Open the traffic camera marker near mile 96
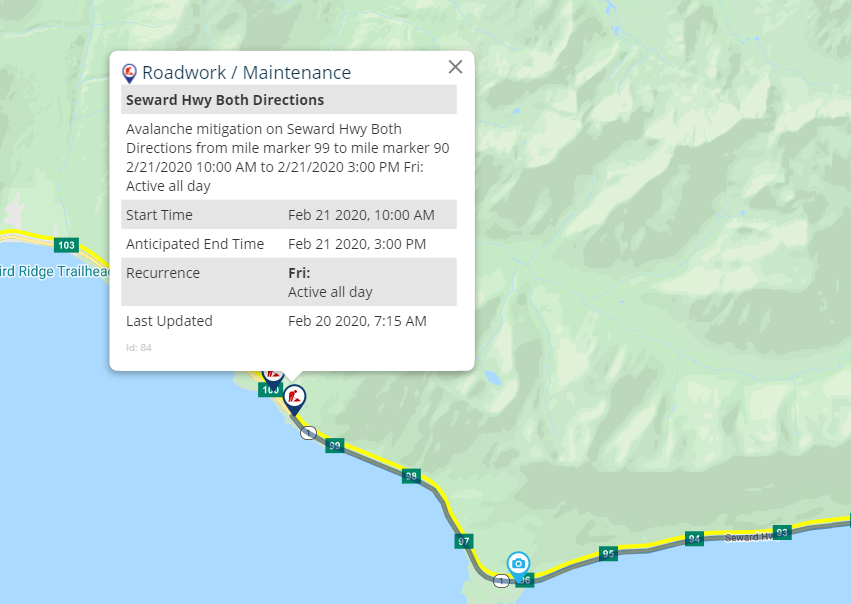Image resolution: width=851 pixels, height=604 pixels. [x=518, y=565]
